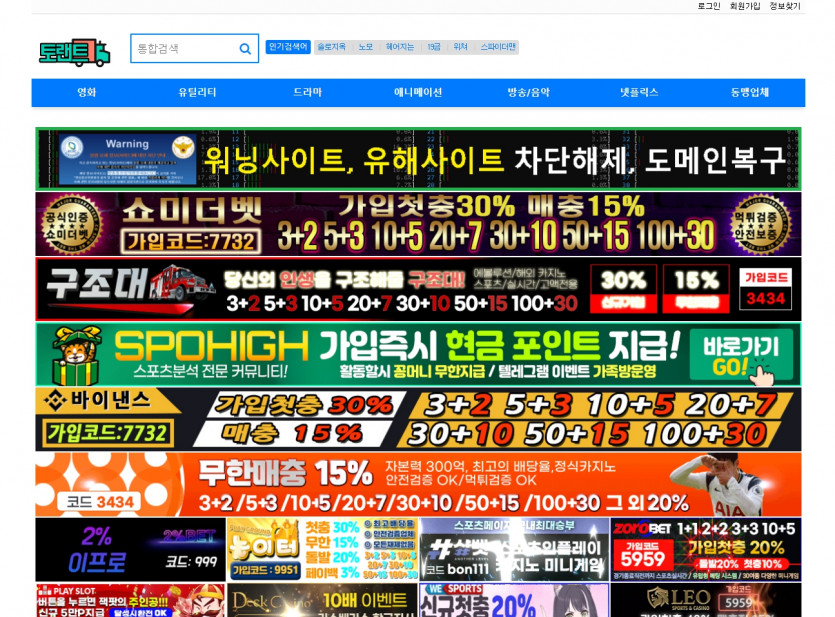Click the 회원가입 link
Viewport: 835px width, 617px height.
click(744, 8)
